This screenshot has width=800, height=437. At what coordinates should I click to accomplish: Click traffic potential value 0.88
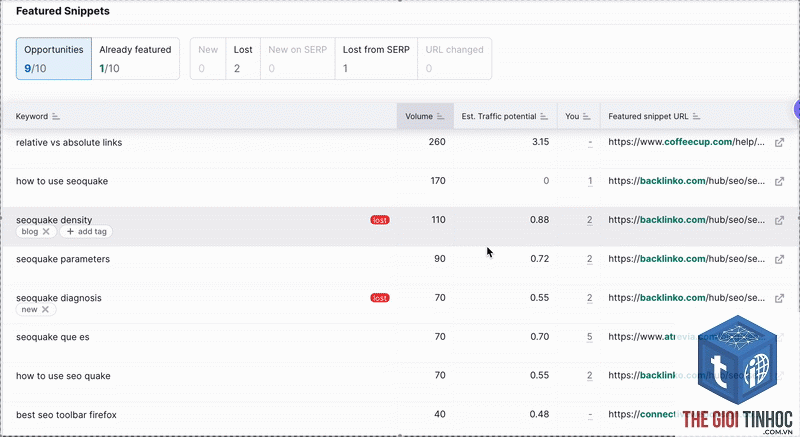pos(539,220)
